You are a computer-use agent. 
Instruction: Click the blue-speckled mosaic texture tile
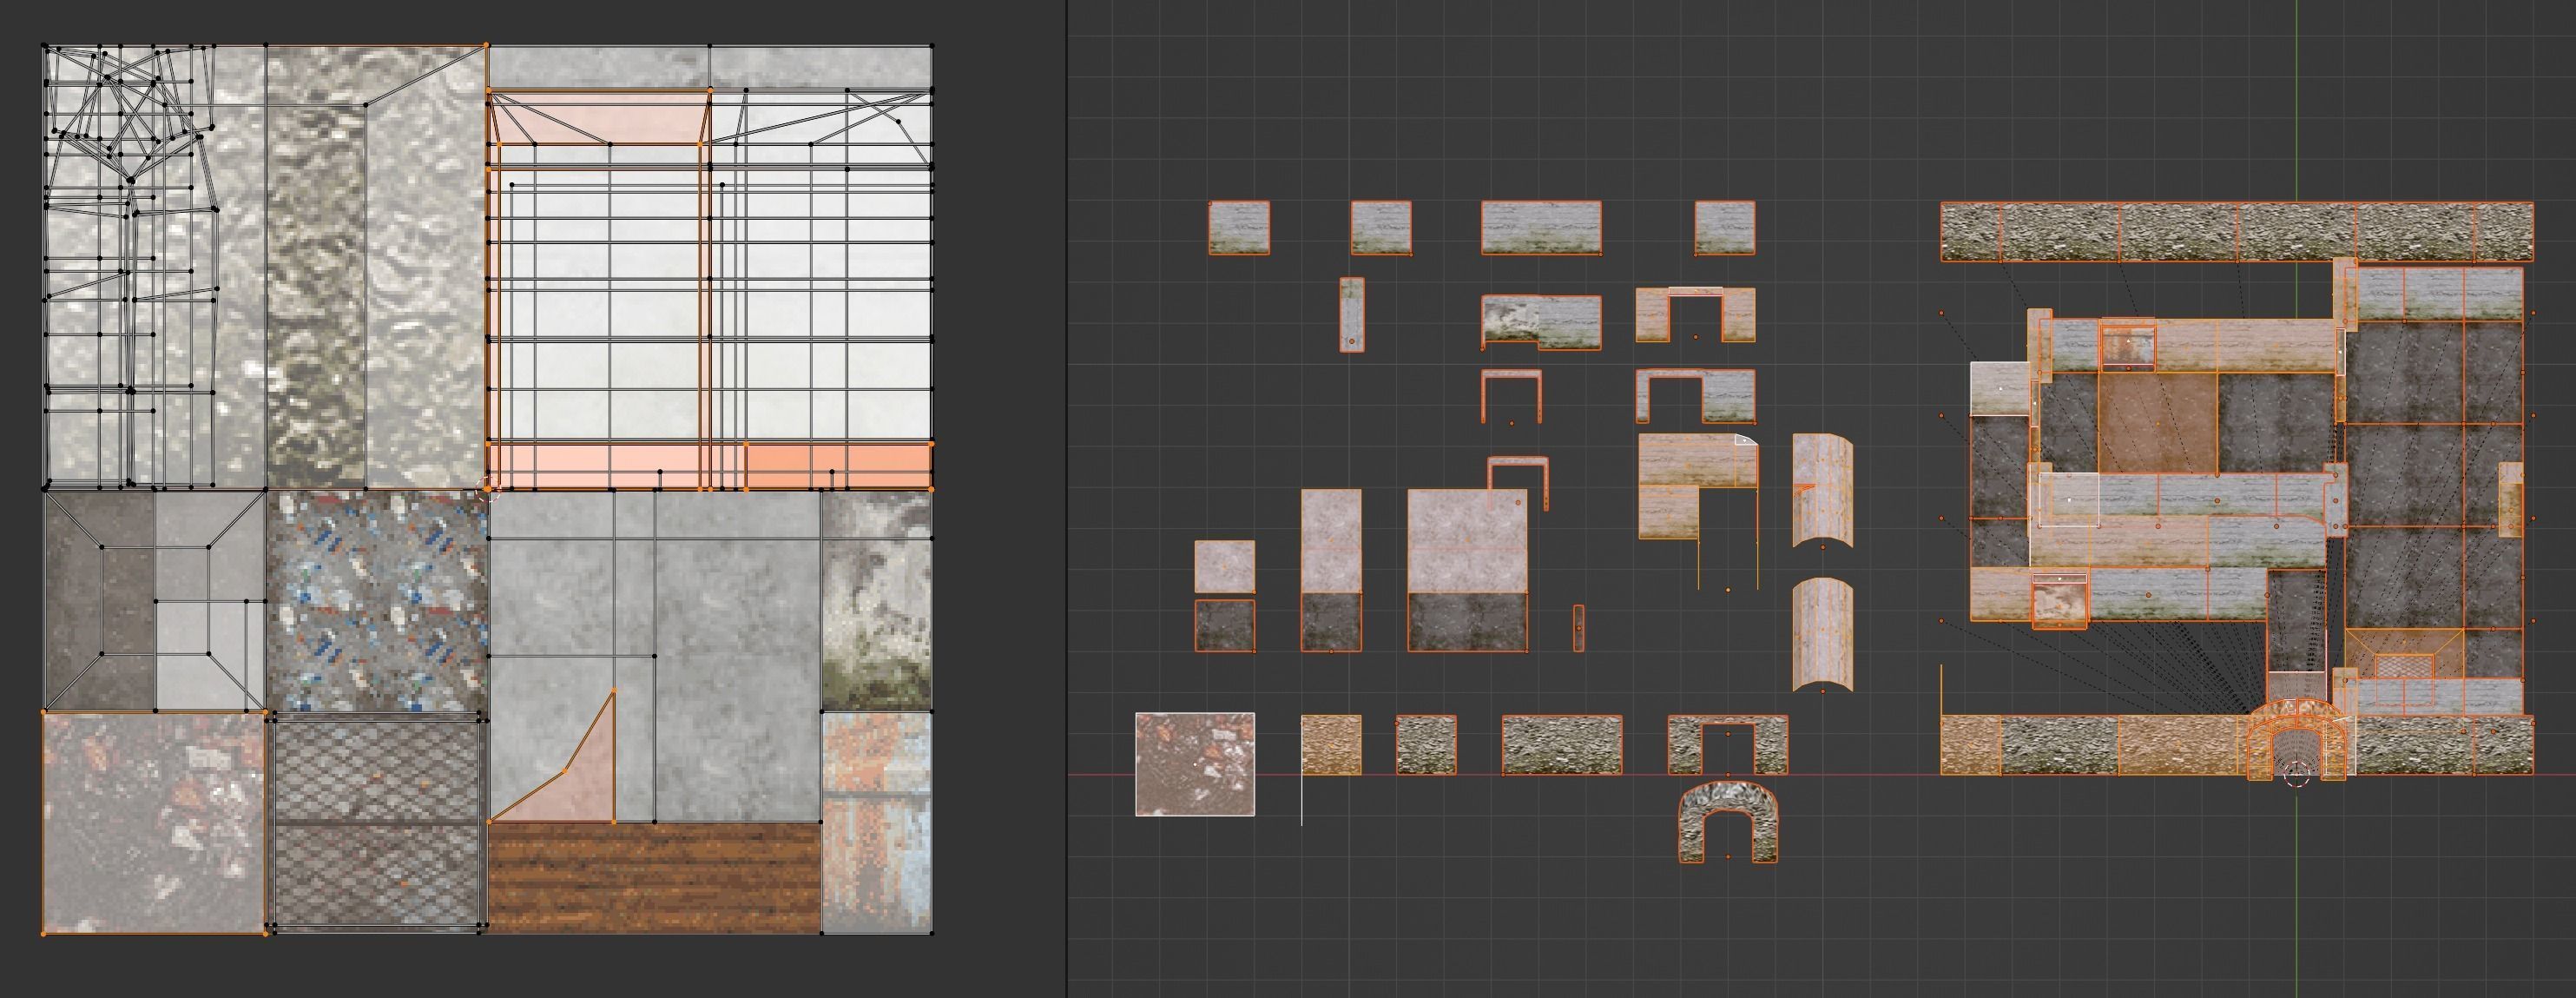pos(377,601)
